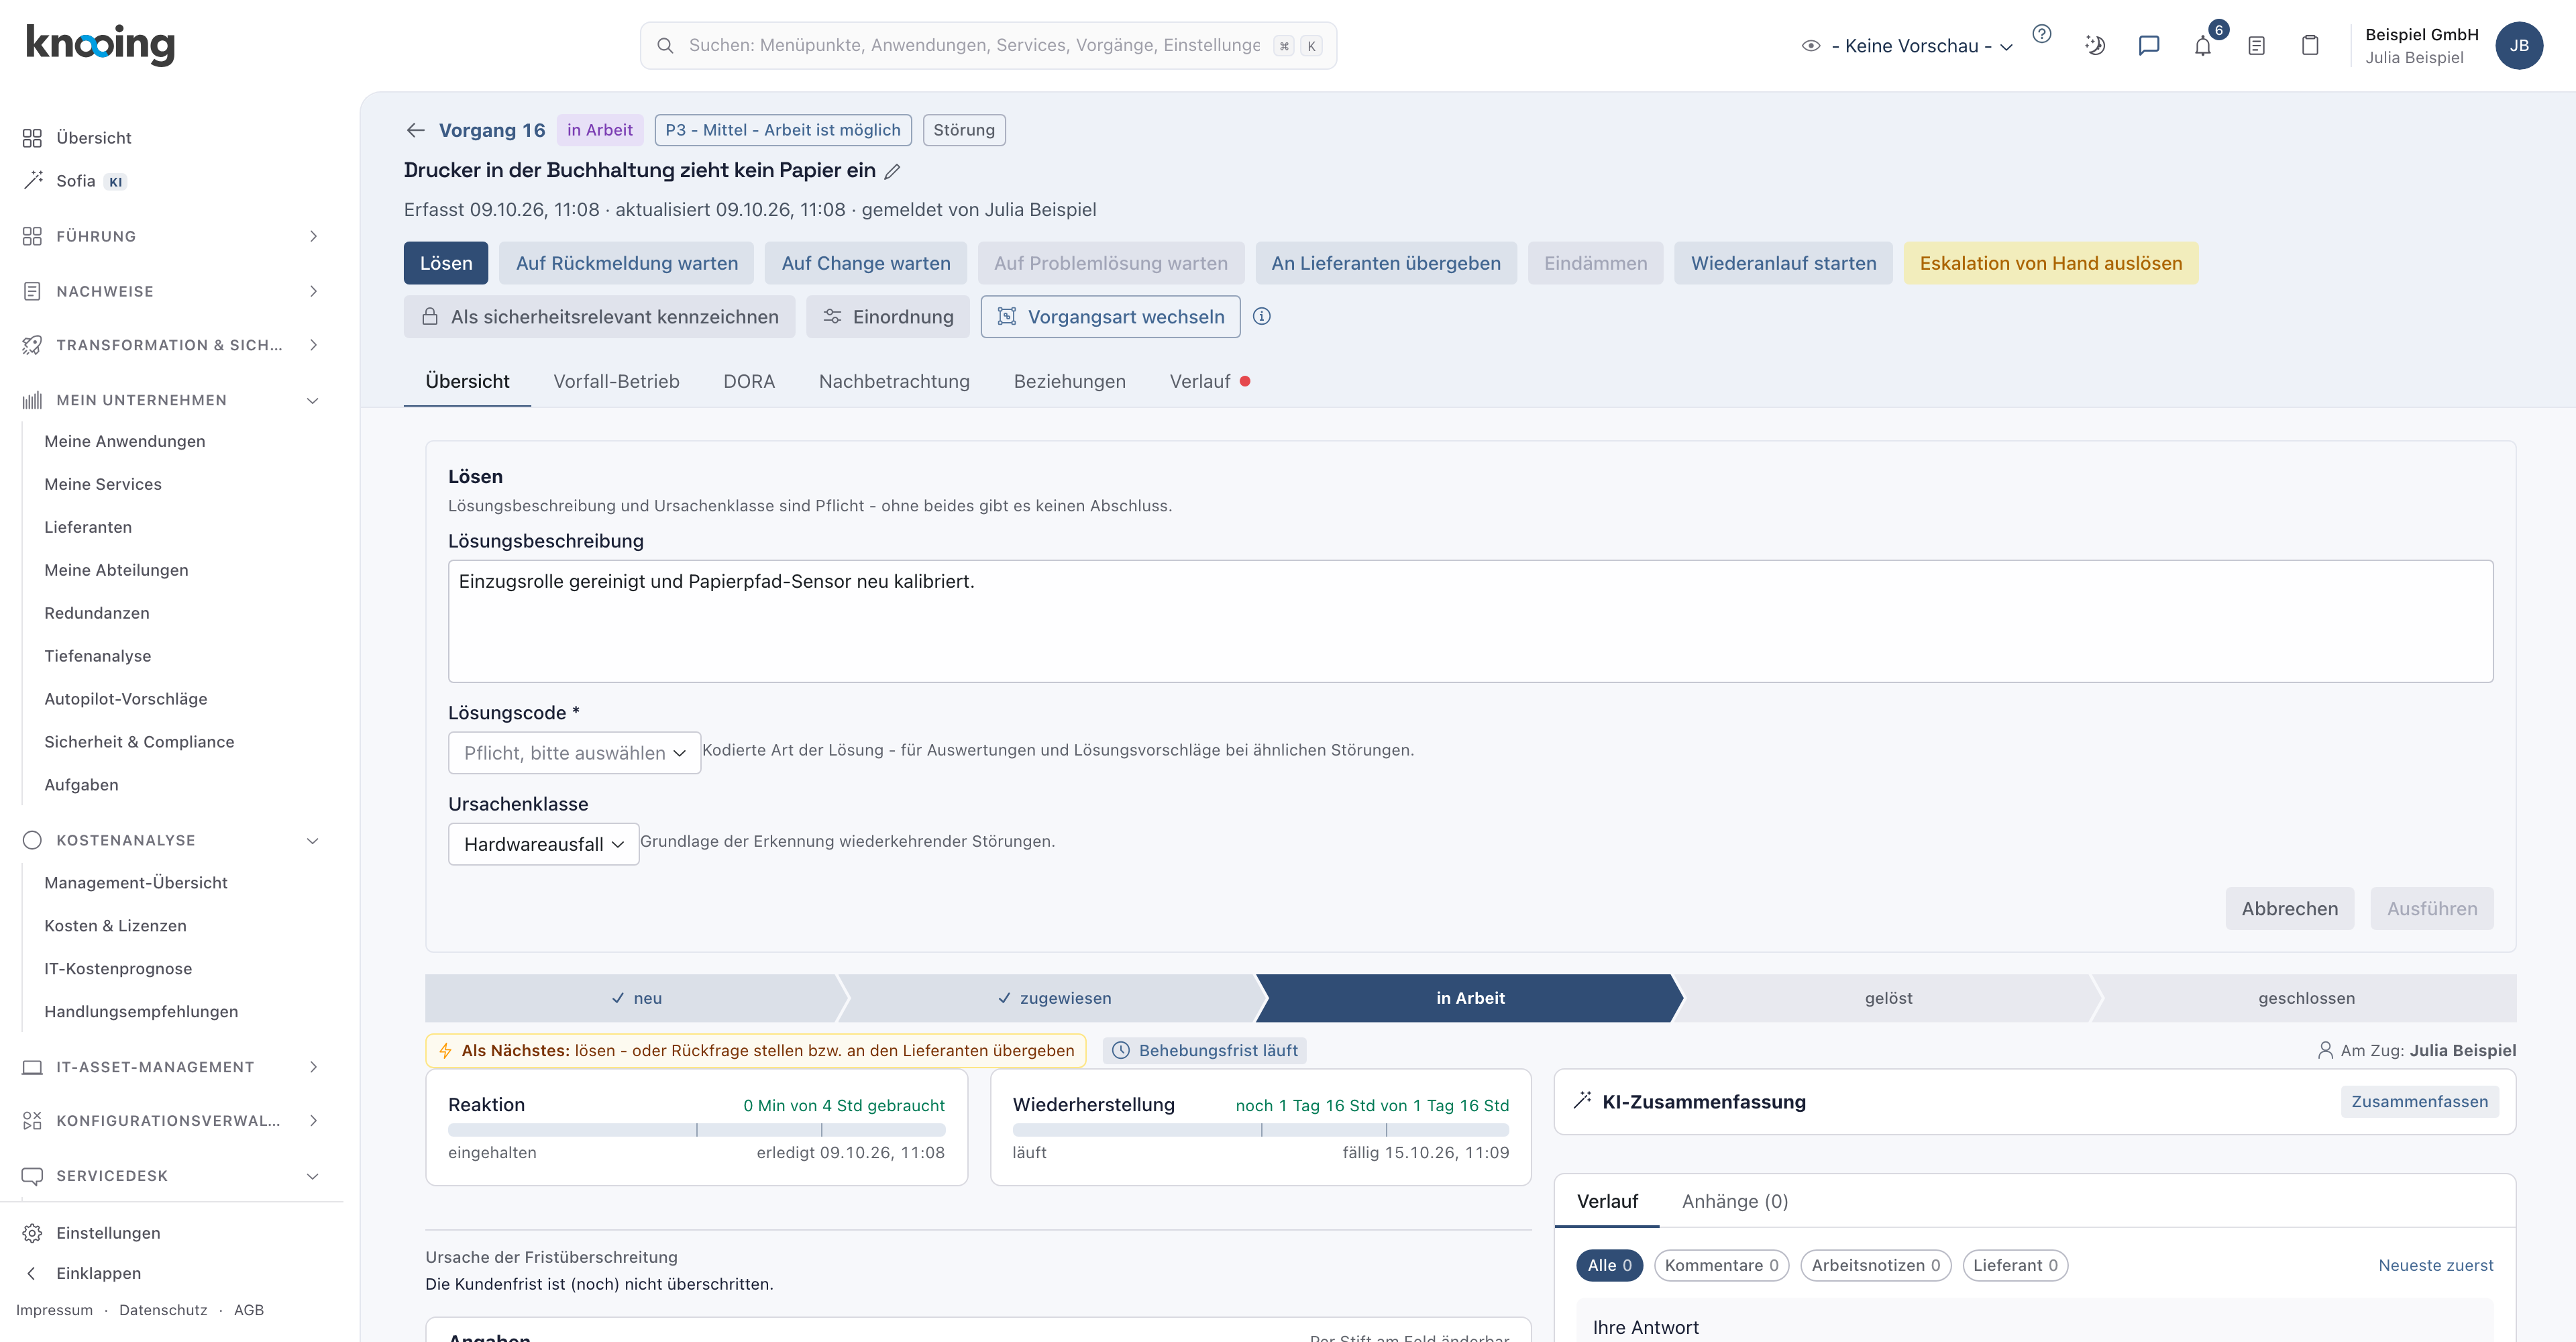Click the top search field
Viewport: 2576px width, 1342px height.
988,46
